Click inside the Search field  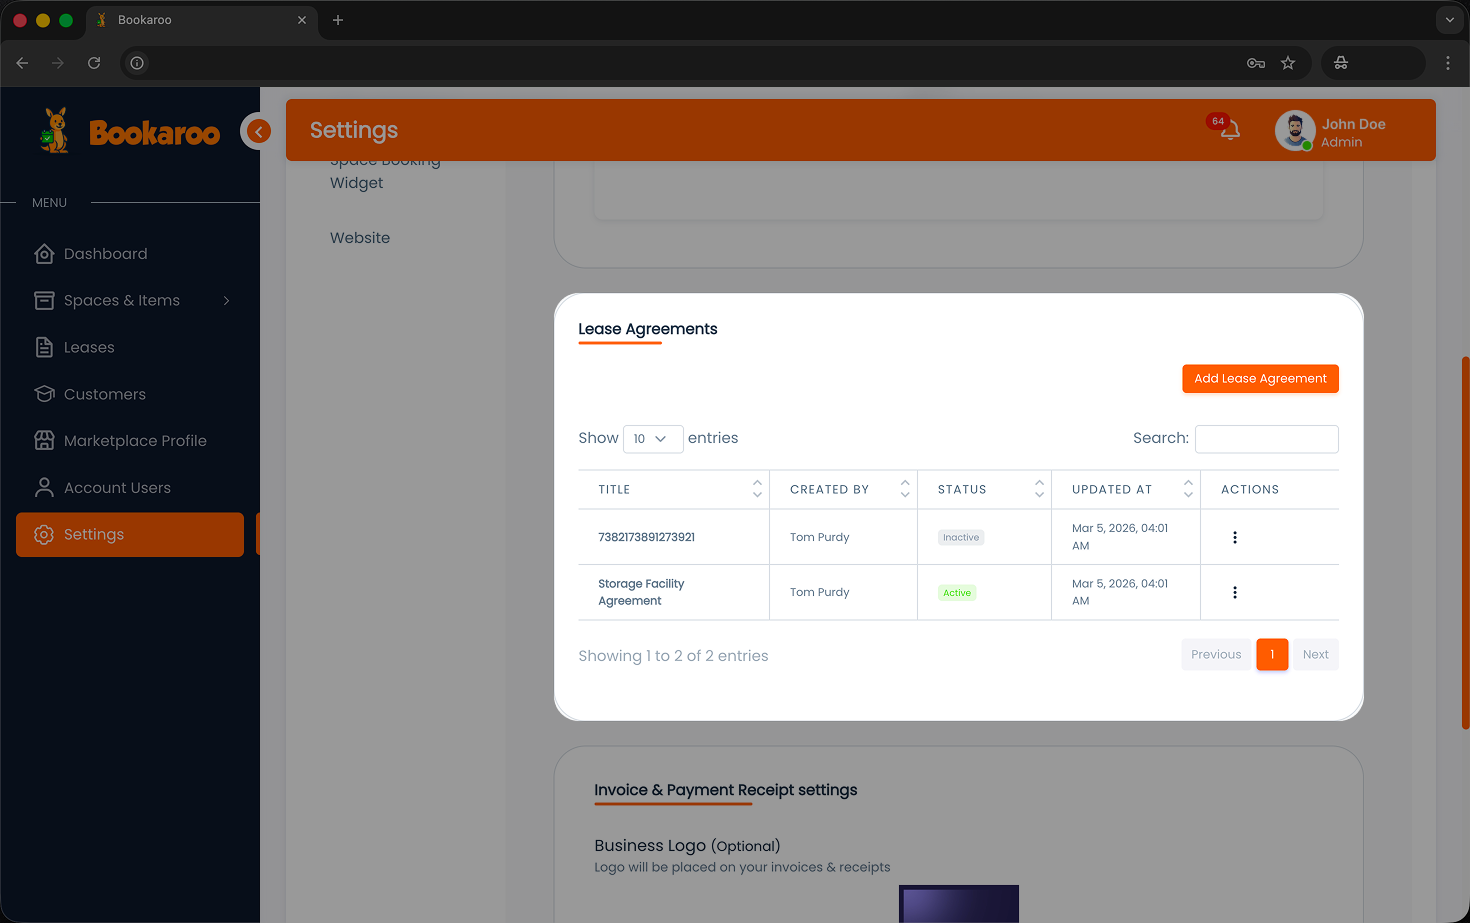(x=1266, y=439)
